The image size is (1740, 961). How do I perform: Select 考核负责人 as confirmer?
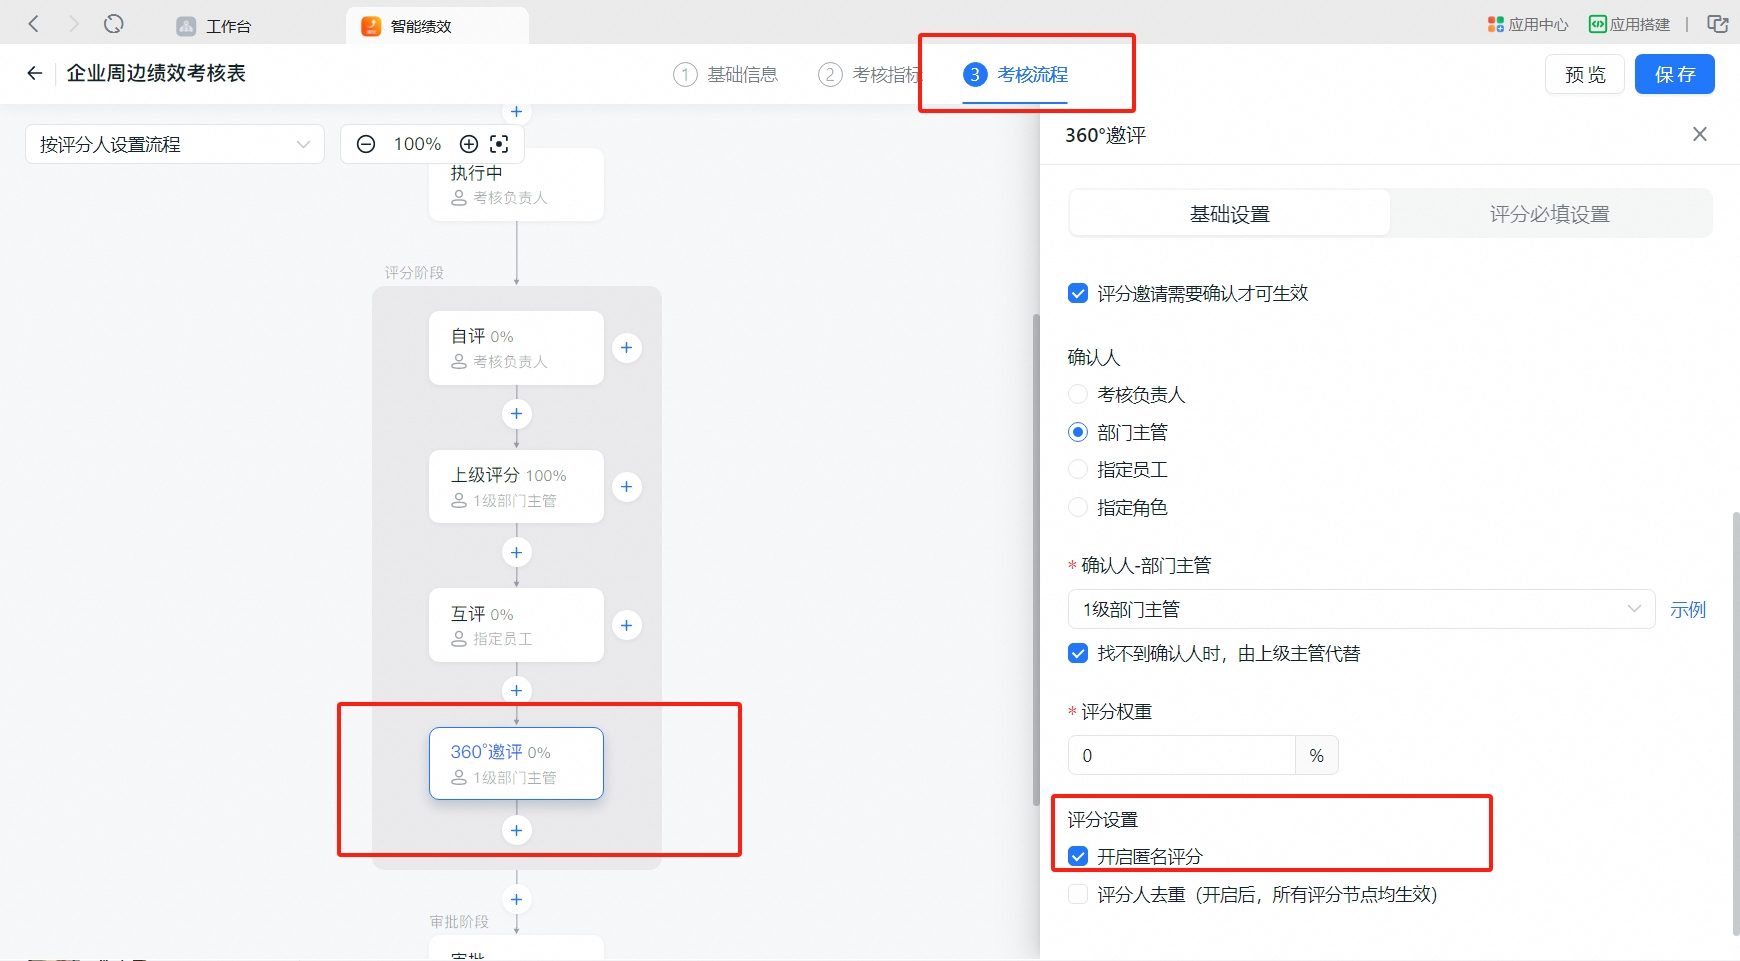(x=1078, y=394)
